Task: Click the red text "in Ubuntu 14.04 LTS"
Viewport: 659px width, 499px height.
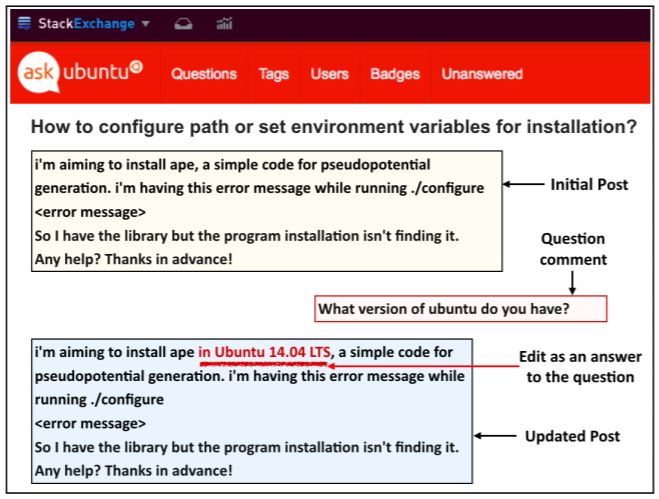Action: pos(264,352)
